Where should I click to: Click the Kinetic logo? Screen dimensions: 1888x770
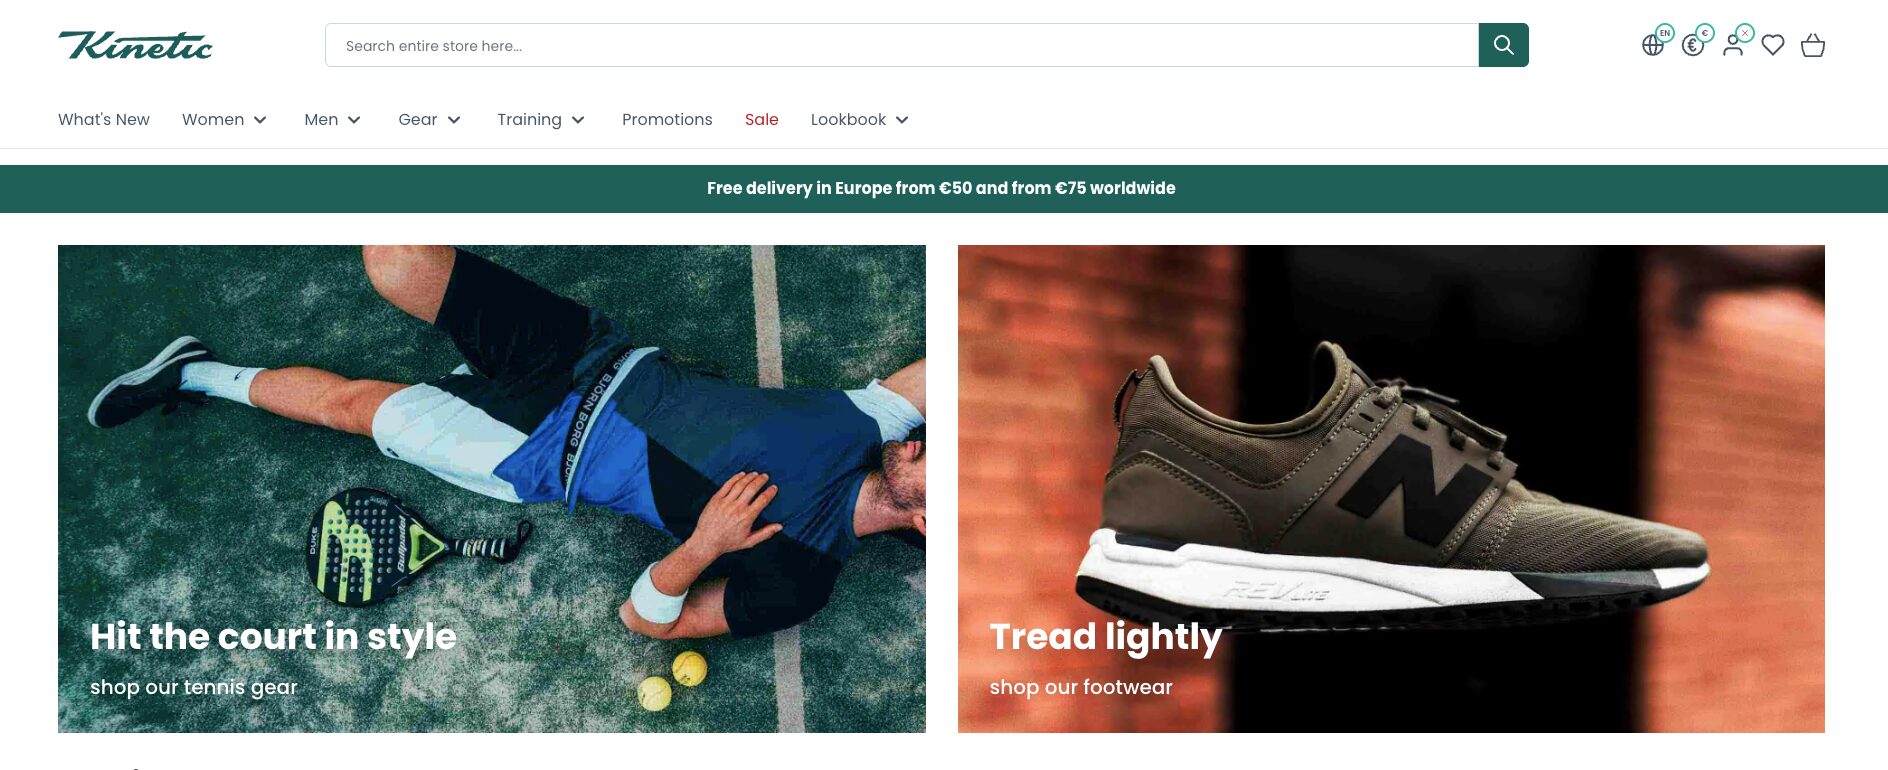[x=135, y=46]
